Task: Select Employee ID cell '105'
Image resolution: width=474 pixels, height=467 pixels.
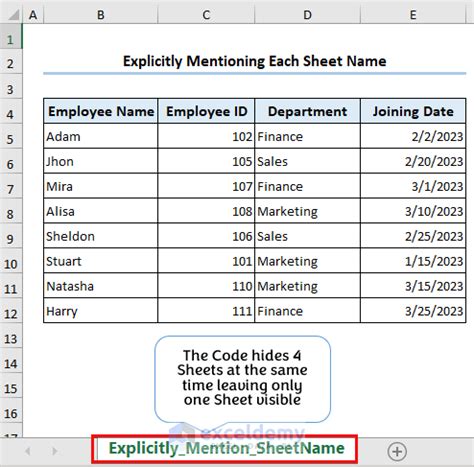Action: pyautogui.click(x=206, y=161)
